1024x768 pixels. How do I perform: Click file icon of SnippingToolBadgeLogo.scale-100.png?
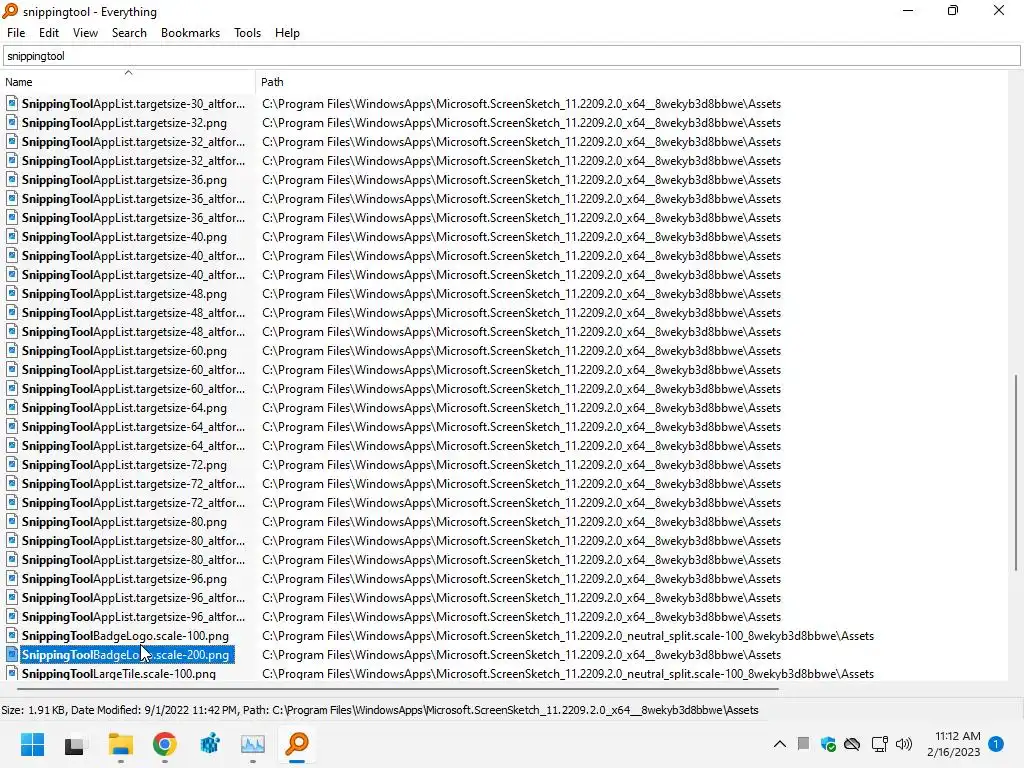pos(12,635)
